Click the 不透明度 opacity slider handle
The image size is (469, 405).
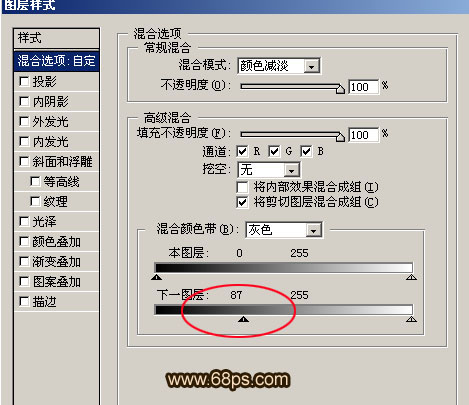pos(340,89)
